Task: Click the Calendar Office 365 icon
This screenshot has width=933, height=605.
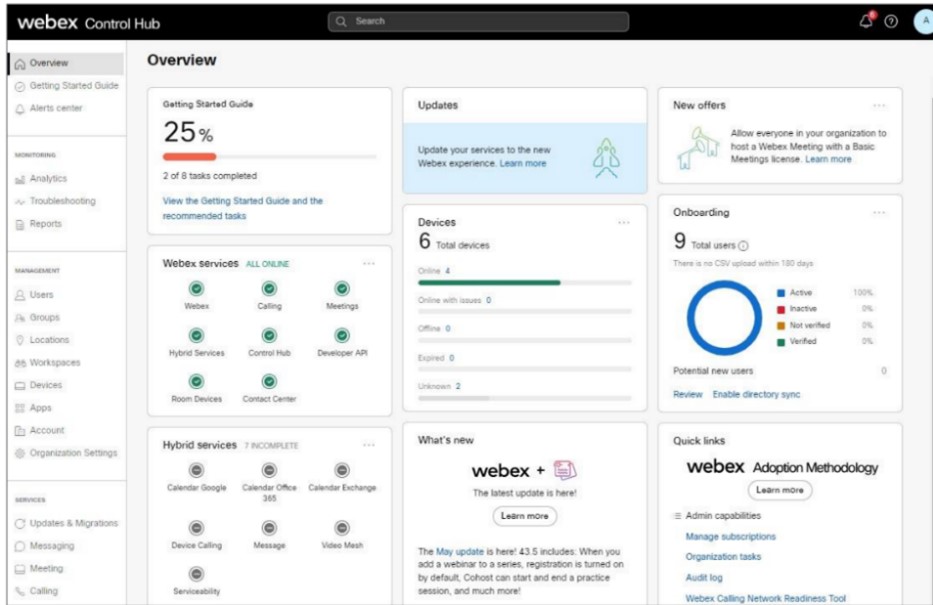Action: 269,471
